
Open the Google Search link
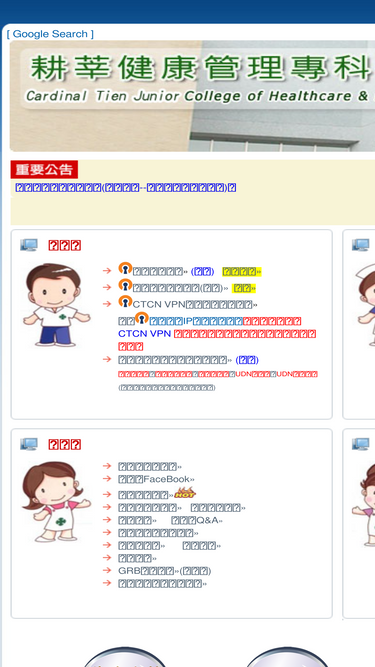tap(50, 34)
